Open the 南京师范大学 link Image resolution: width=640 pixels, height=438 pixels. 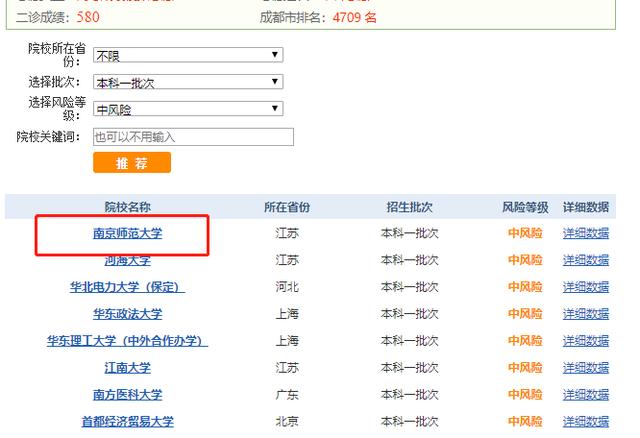pos(127,233)
